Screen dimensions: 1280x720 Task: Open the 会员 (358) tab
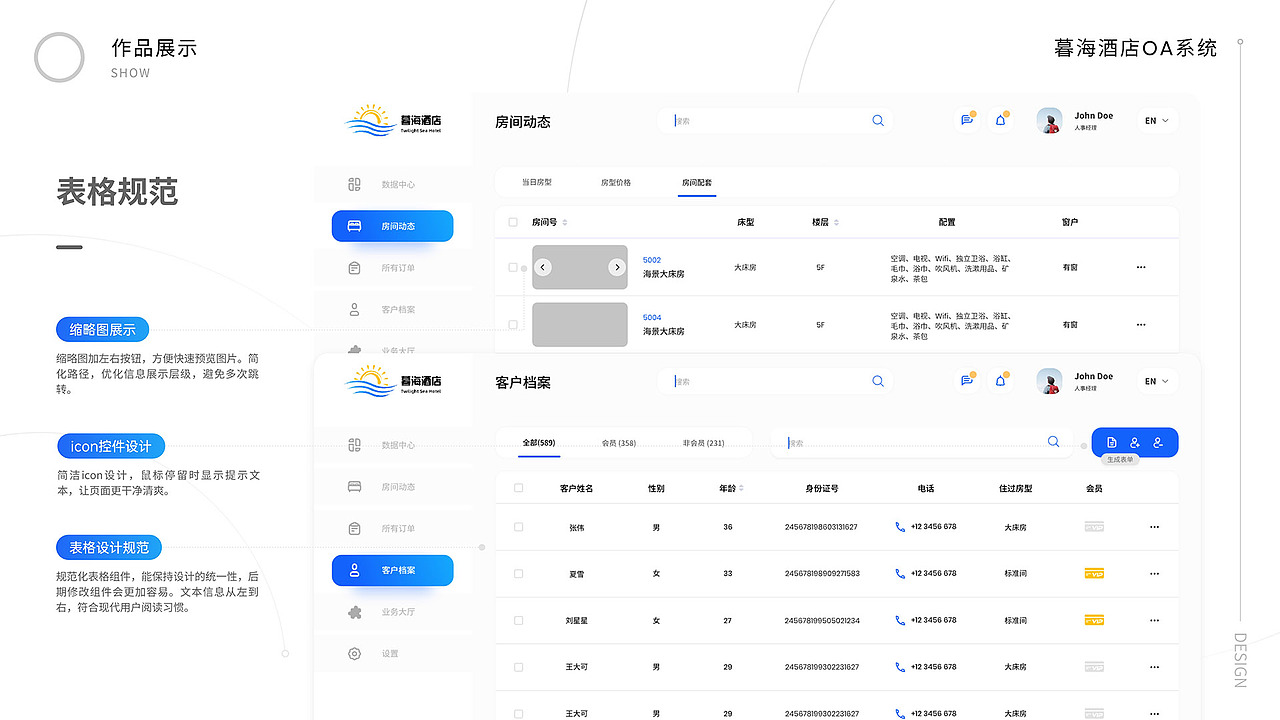tap(620, 443)
